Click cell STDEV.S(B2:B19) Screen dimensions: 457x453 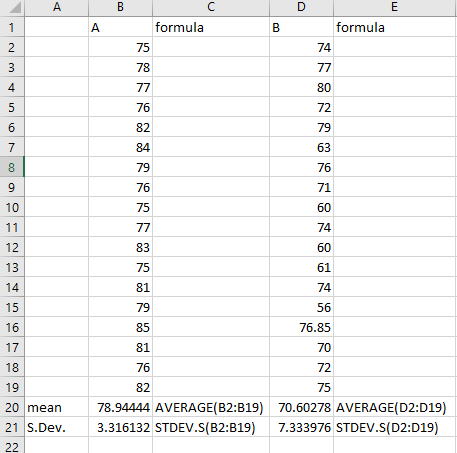coord(211,427)
